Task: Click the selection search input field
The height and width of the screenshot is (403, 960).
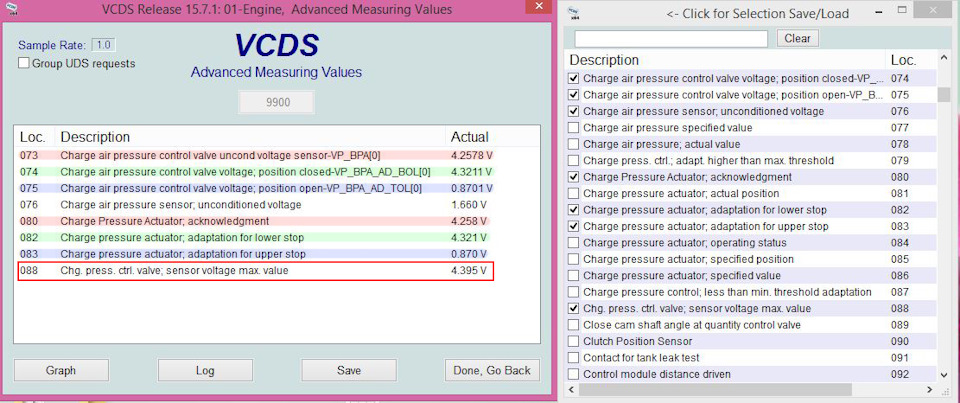Action: click(671, 39)
